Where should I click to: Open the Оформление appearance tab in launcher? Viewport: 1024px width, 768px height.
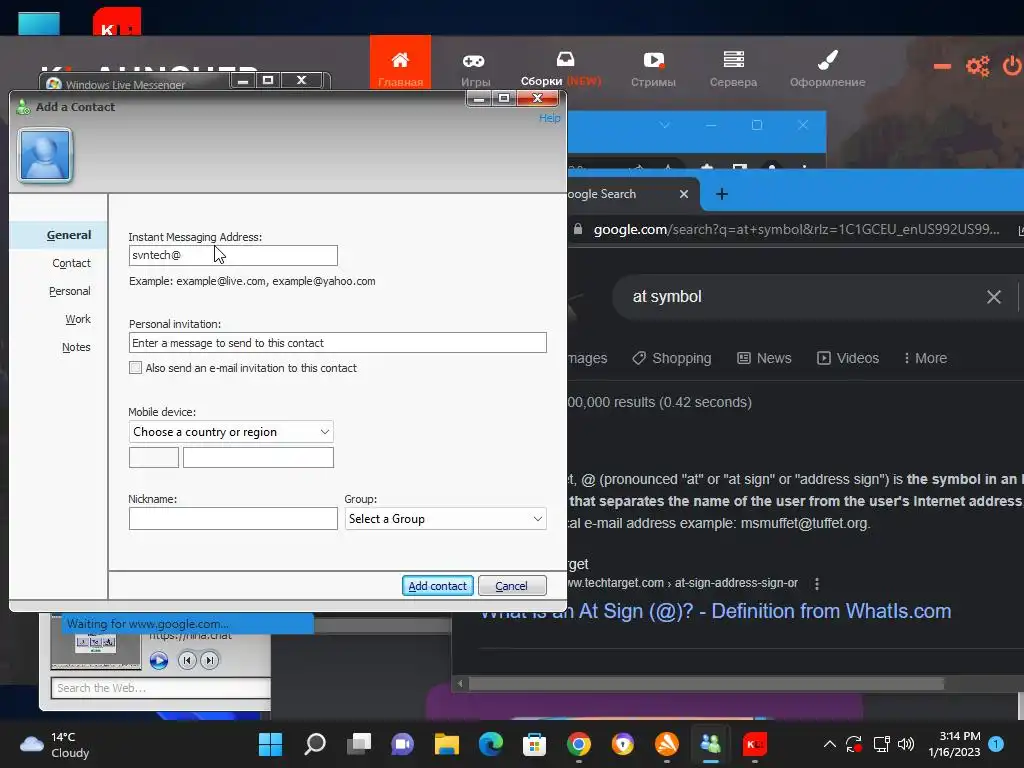827,70
